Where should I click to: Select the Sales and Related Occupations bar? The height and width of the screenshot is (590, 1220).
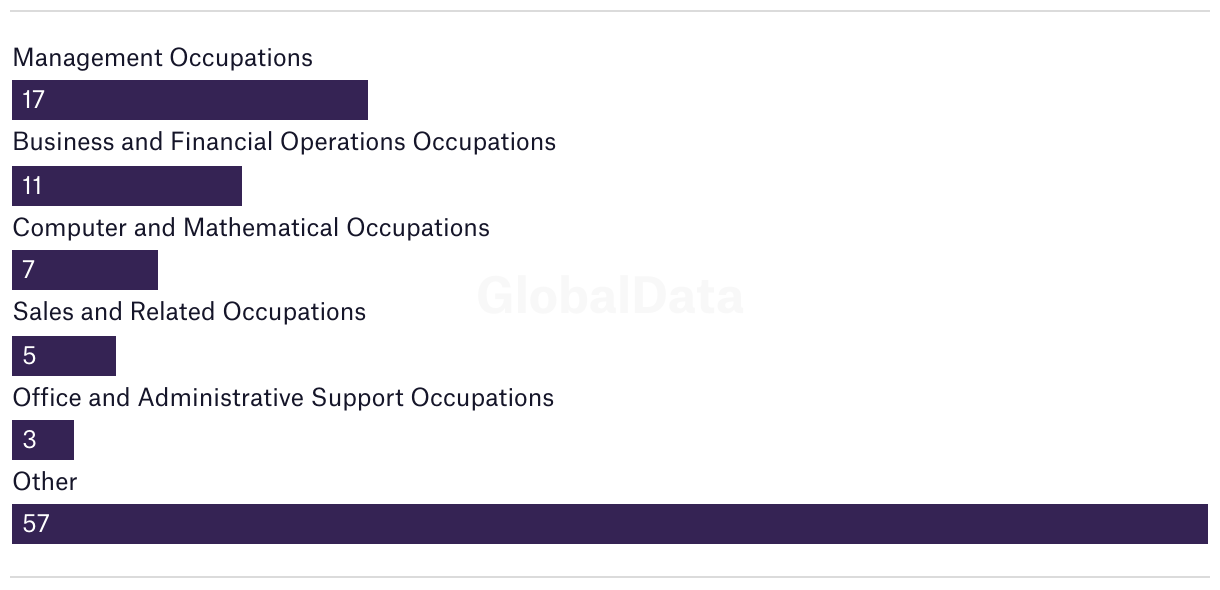tap(64, 356)
